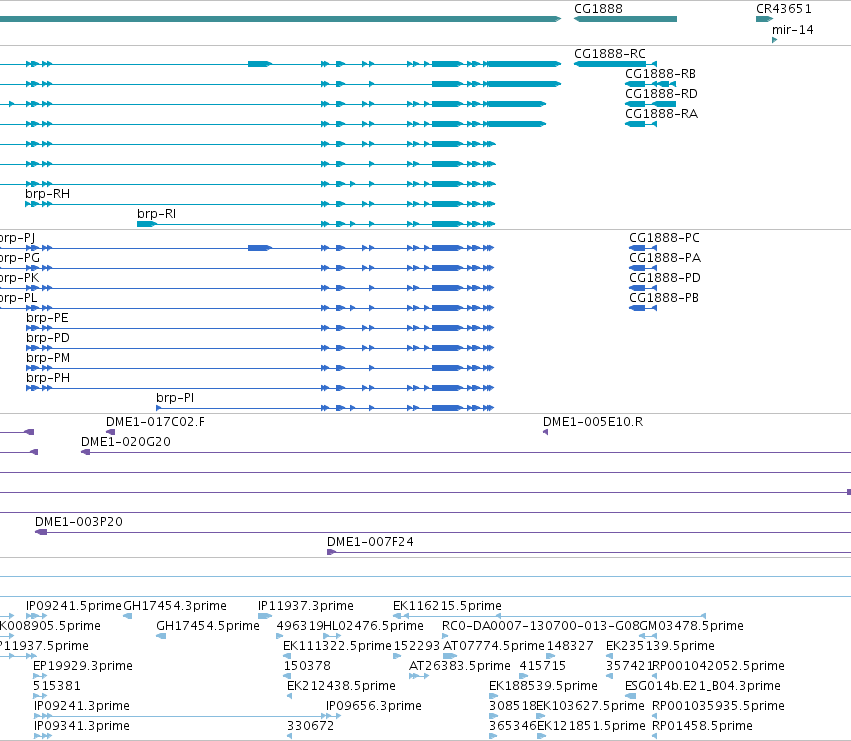Click the teal CG1888 gene bar
This screenshot has height=741, width=851.
[625, 19]
